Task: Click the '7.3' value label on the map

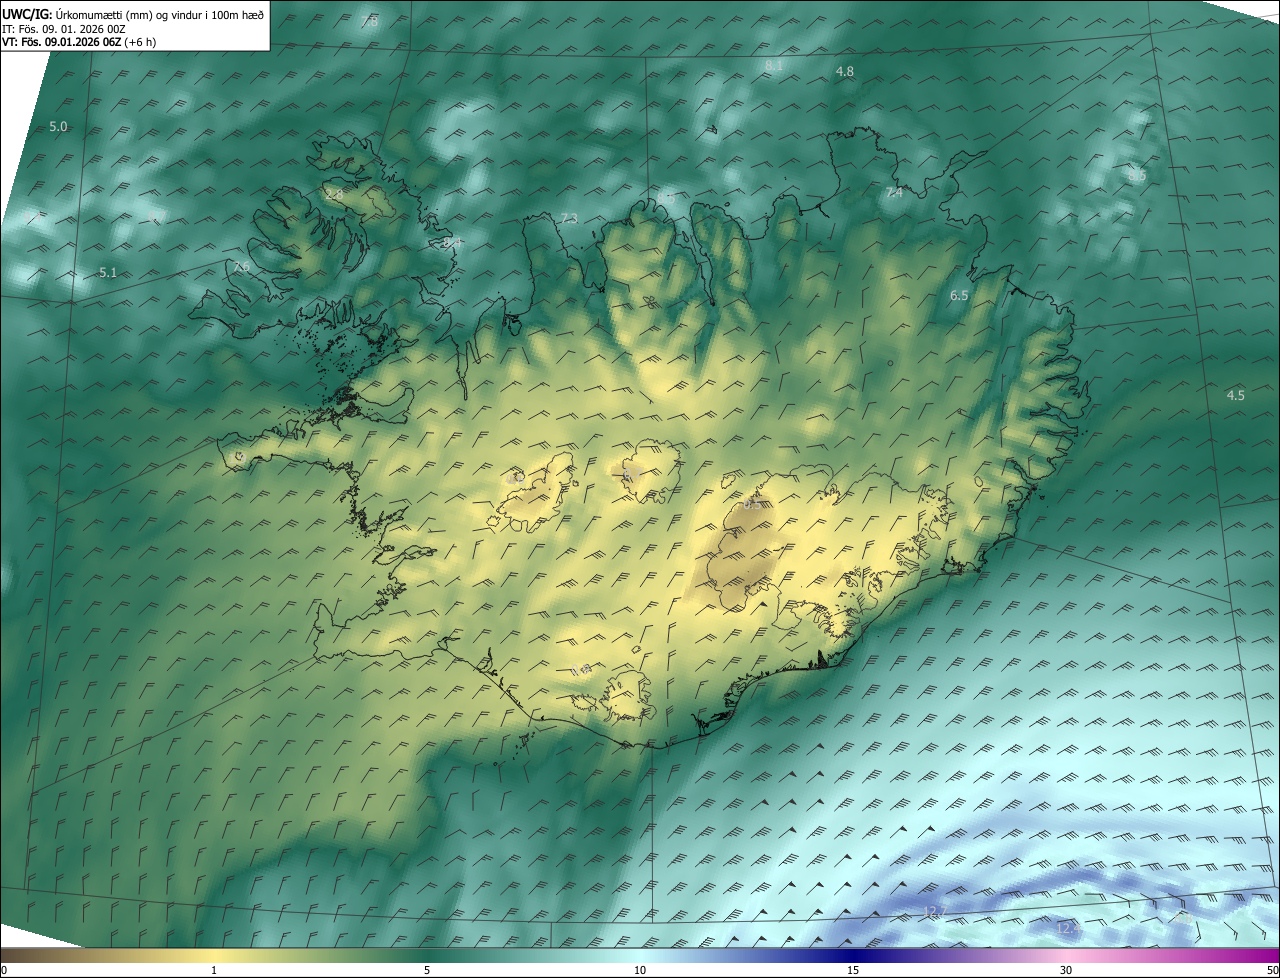Action: [569, 218]
